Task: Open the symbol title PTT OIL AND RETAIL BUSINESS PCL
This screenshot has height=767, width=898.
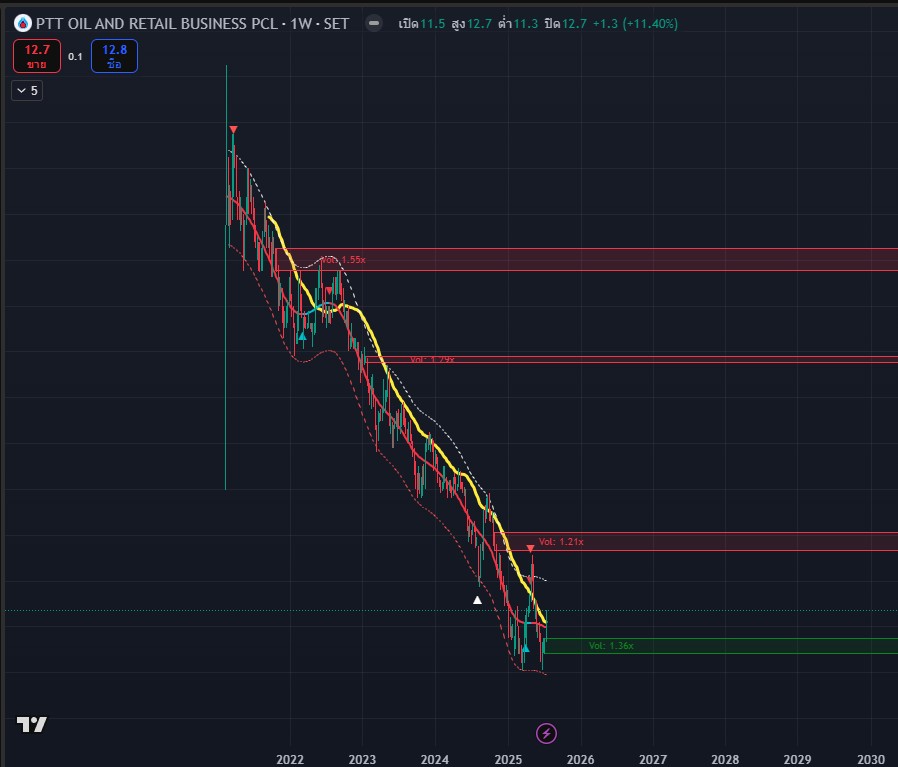Action: 156,23
